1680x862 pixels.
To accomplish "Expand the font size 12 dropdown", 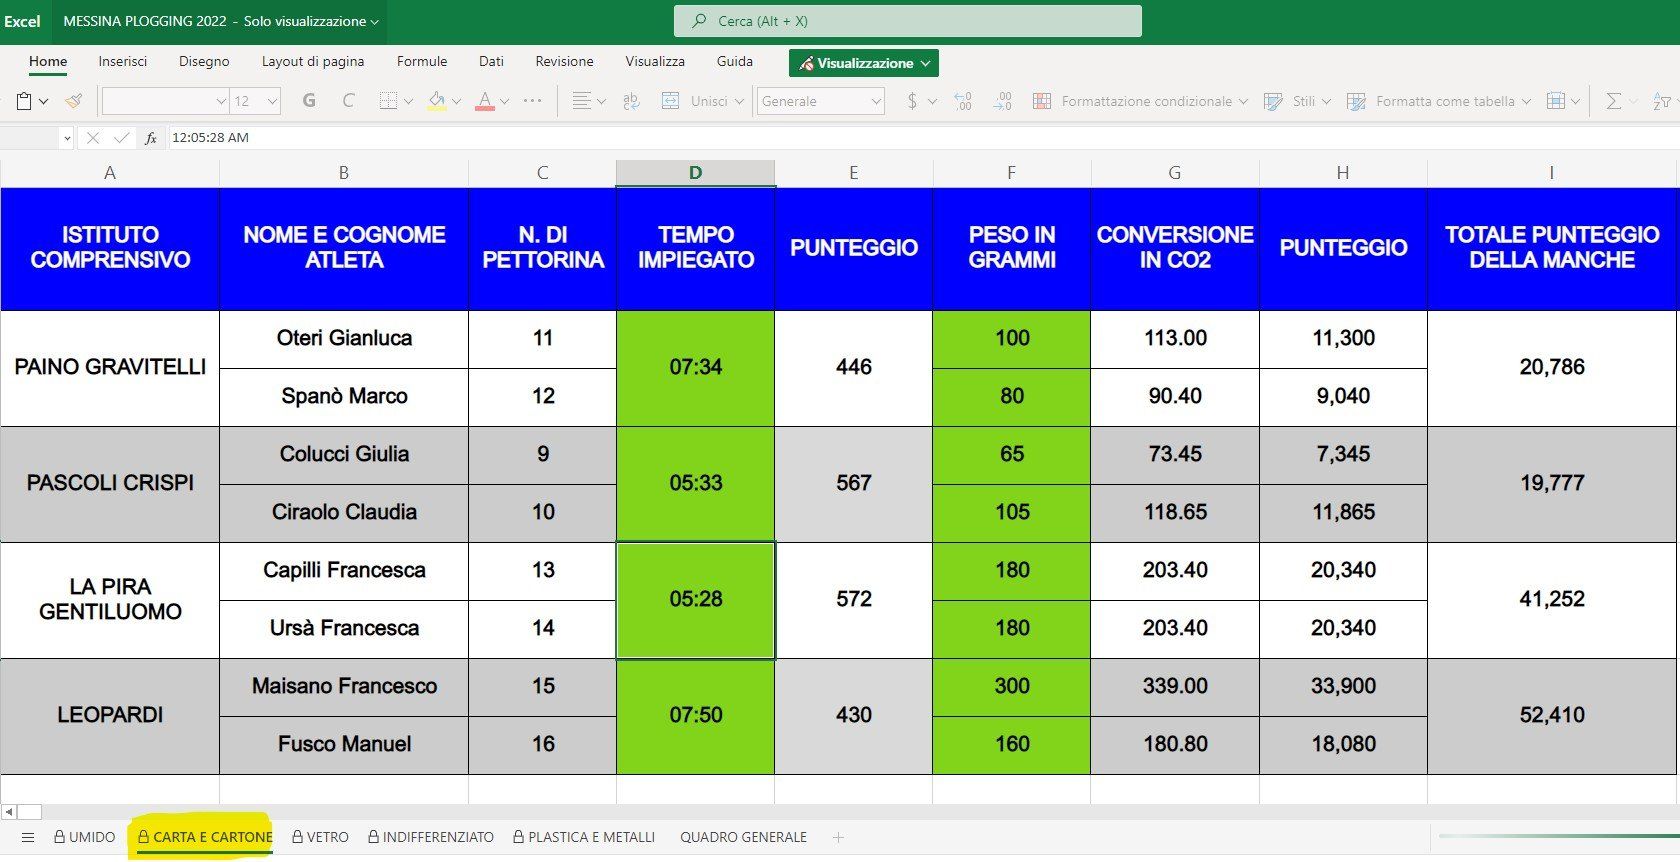I will (x=272, y=101).
